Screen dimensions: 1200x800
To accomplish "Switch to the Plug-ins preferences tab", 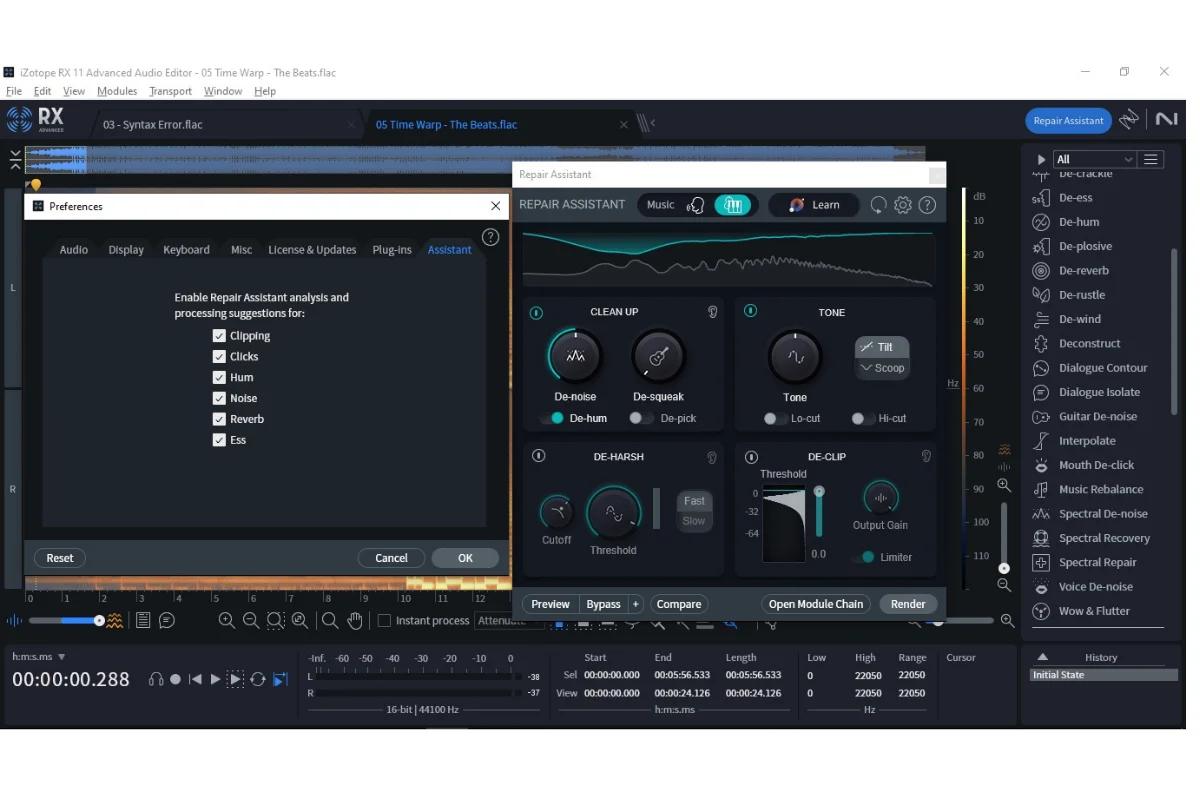I will pos(392,250).
